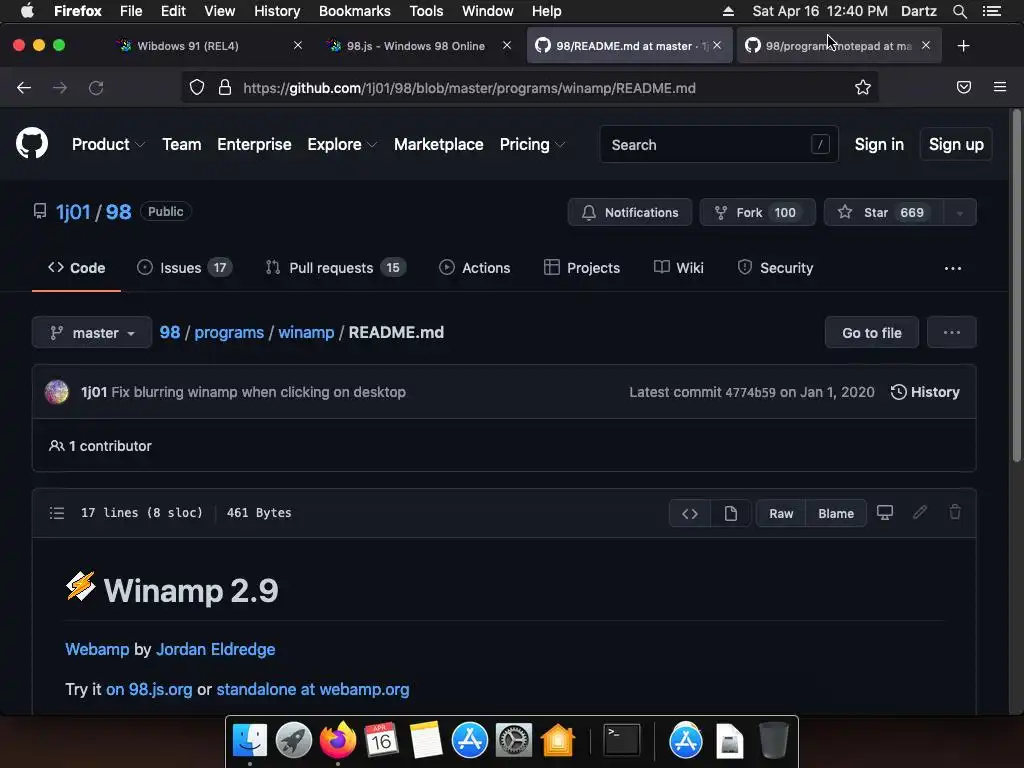Switch to the Wiki tab

coord(679,268)
